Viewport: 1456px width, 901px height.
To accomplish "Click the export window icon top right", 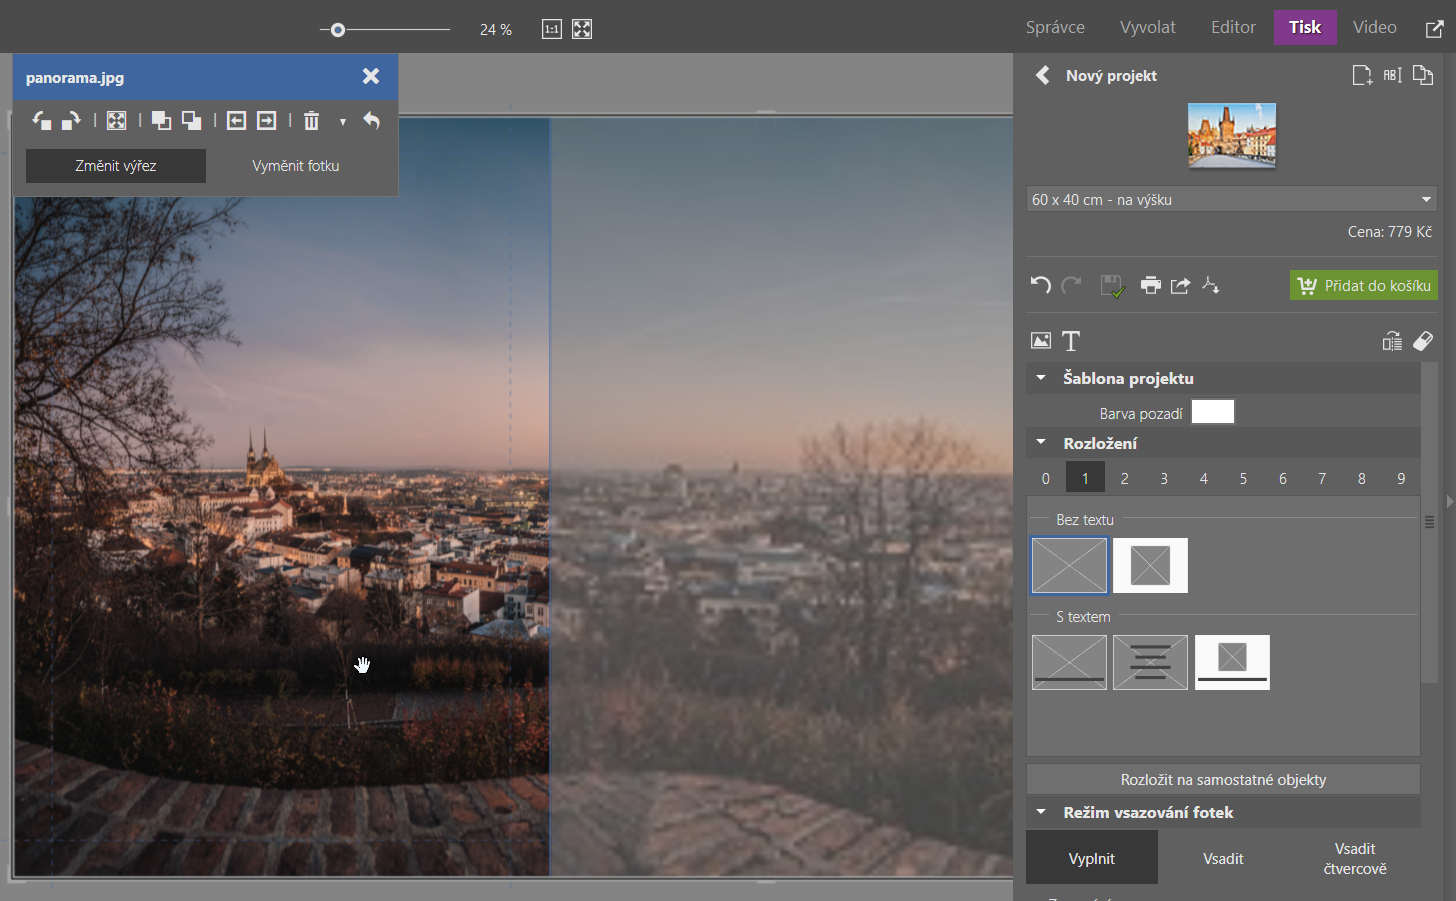I will pos(1434,29).
